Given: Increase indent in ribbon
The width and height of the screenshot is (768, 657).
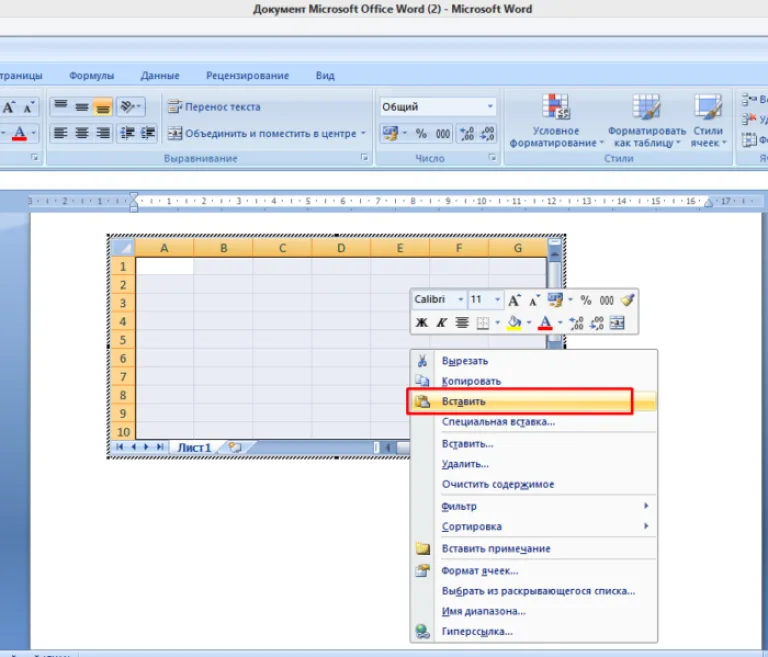Looking at the screenshot, I should coord(147,133).
